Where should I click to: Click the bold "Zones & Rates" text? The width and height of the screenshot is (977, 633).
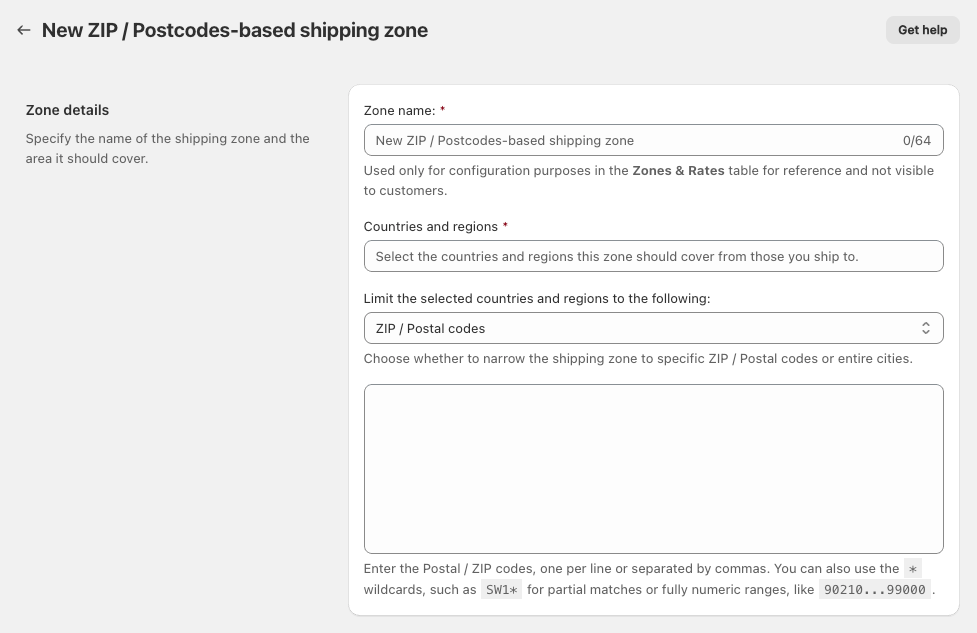[x=678, y=170]
